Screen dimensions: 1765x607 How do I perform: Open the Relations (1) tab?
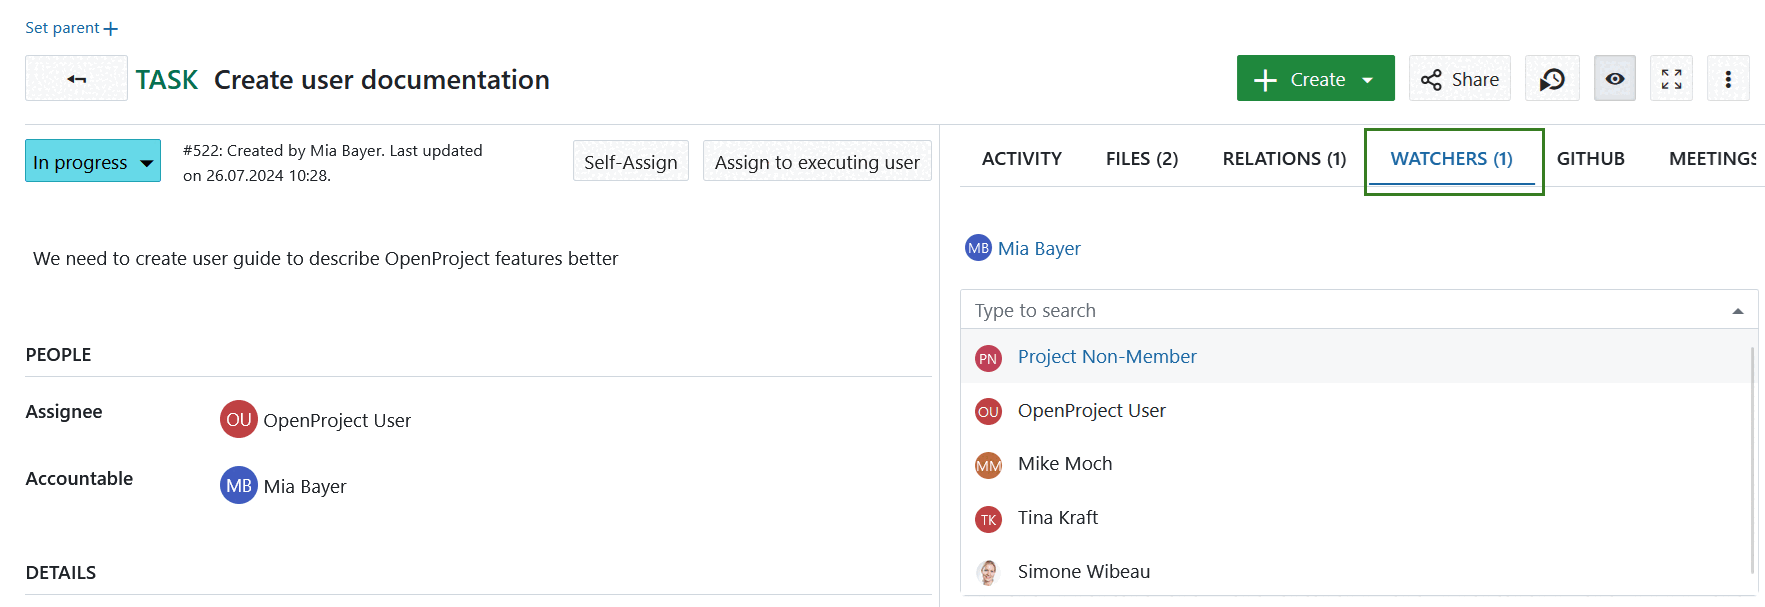[1283, 159]
